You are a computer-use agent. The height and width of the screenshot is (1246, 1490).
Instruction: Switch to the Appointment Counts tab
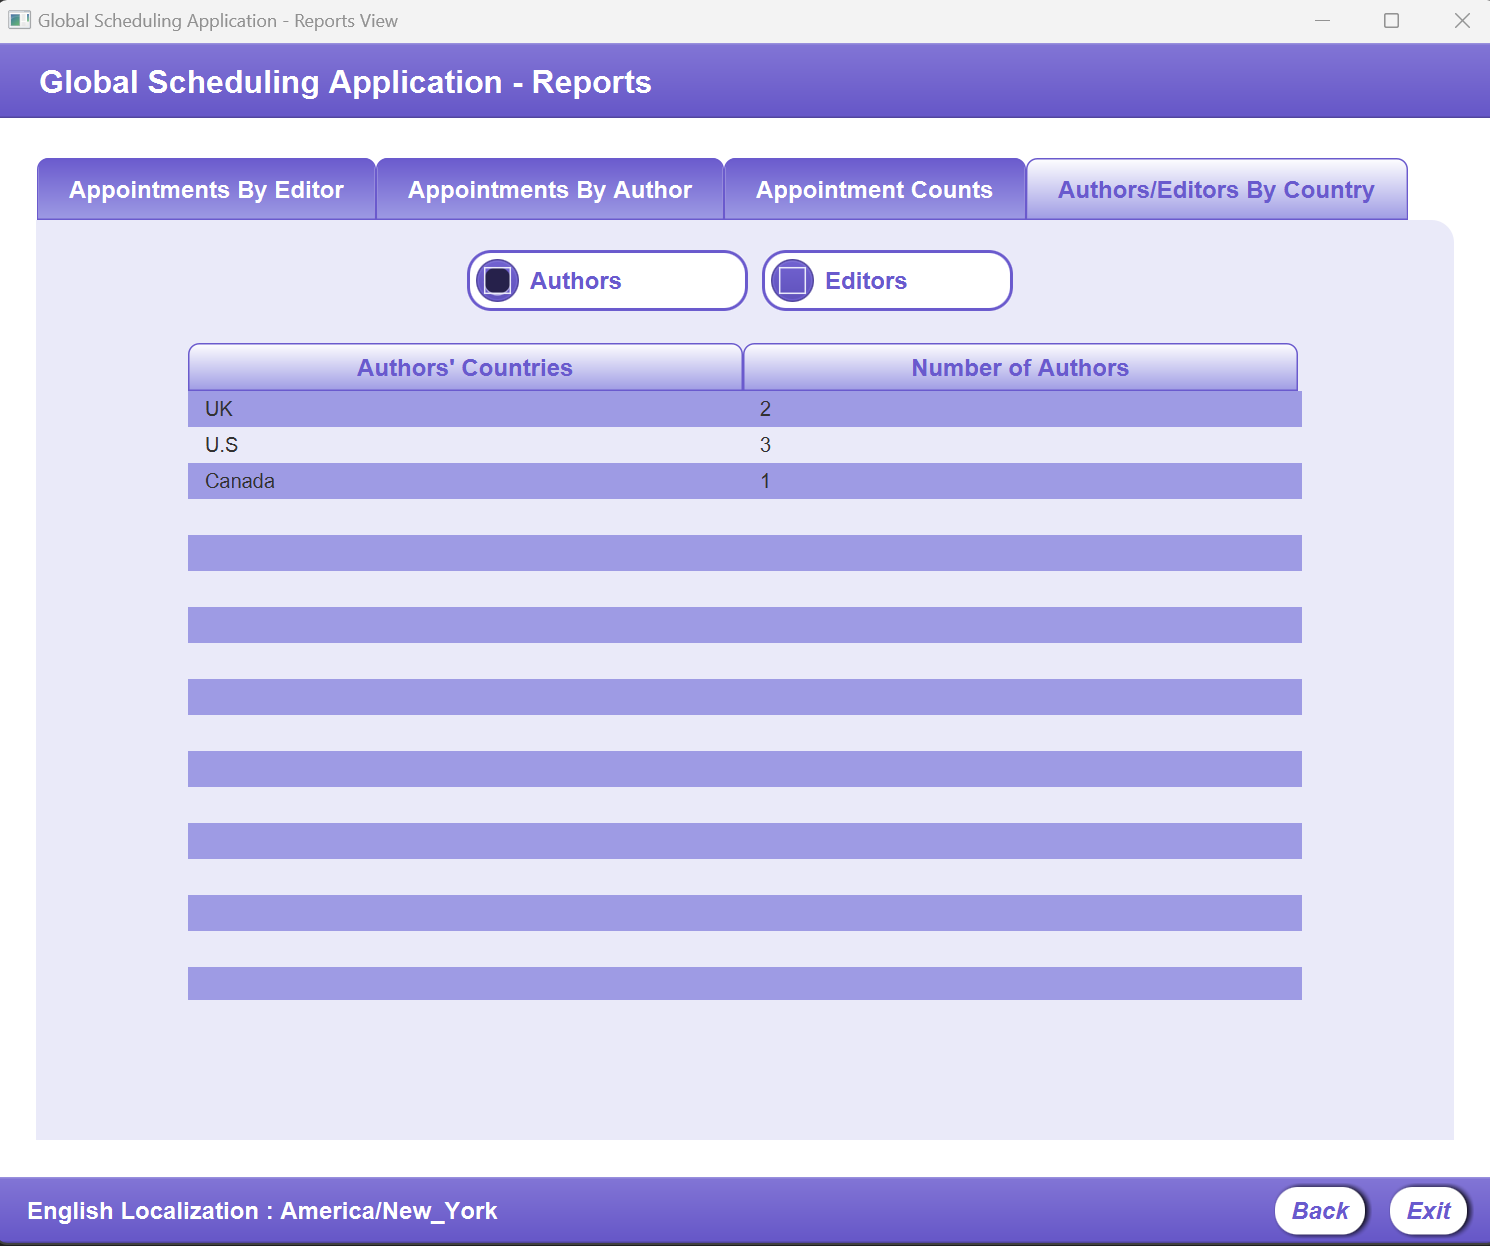[874, 189]
